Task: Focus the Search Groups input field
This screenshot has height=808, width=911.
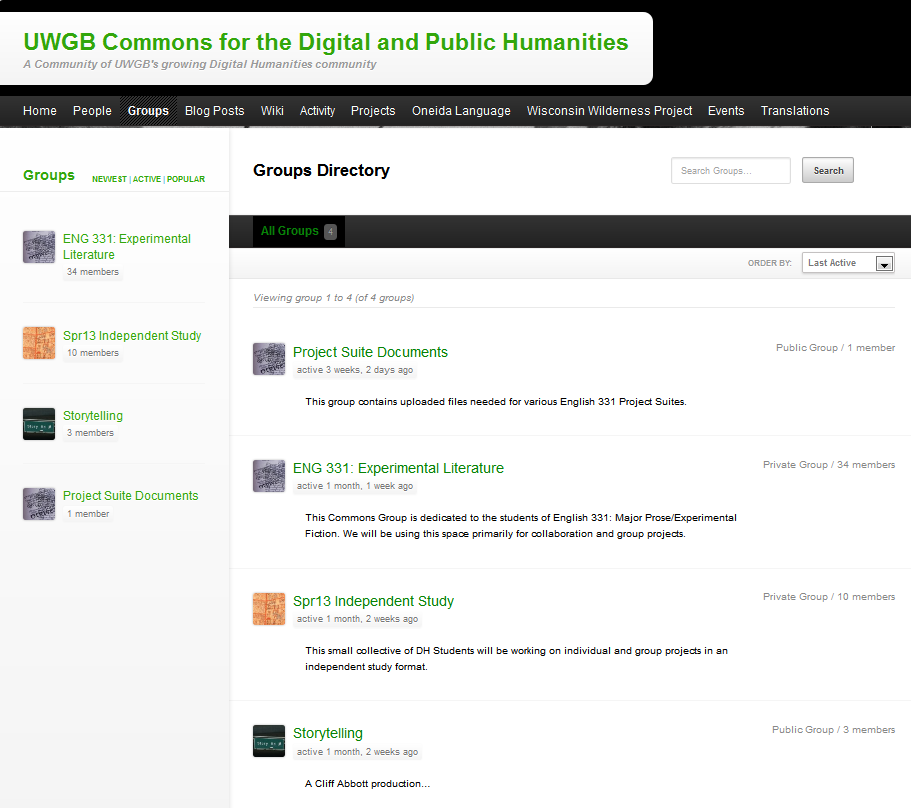Action: (x=731, y=170)
